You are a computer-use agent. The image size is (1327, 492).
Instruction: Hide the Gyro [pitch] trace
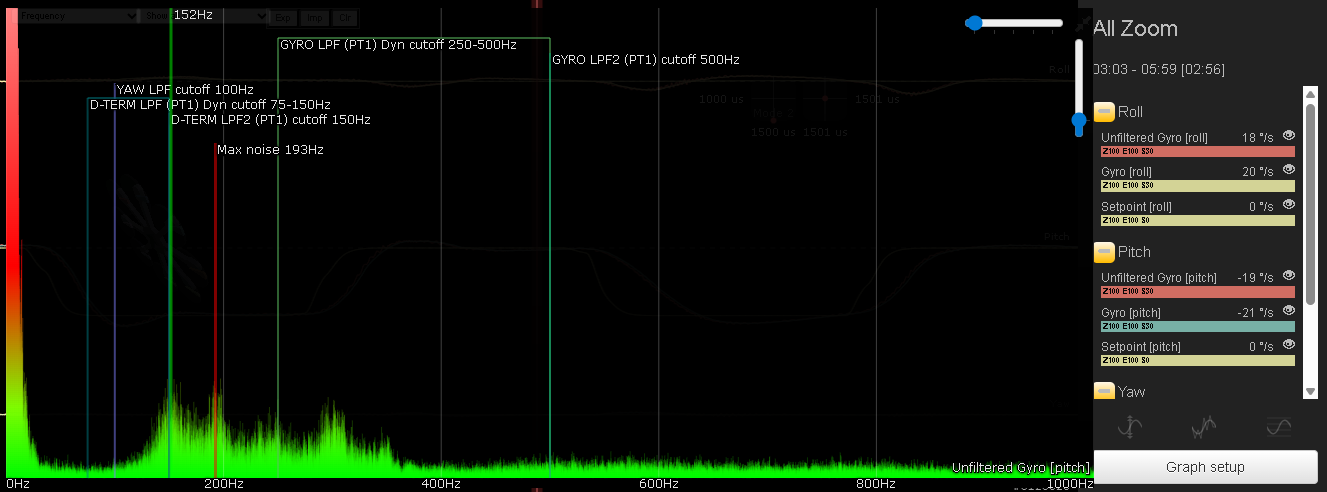(x=1289, y=311)
